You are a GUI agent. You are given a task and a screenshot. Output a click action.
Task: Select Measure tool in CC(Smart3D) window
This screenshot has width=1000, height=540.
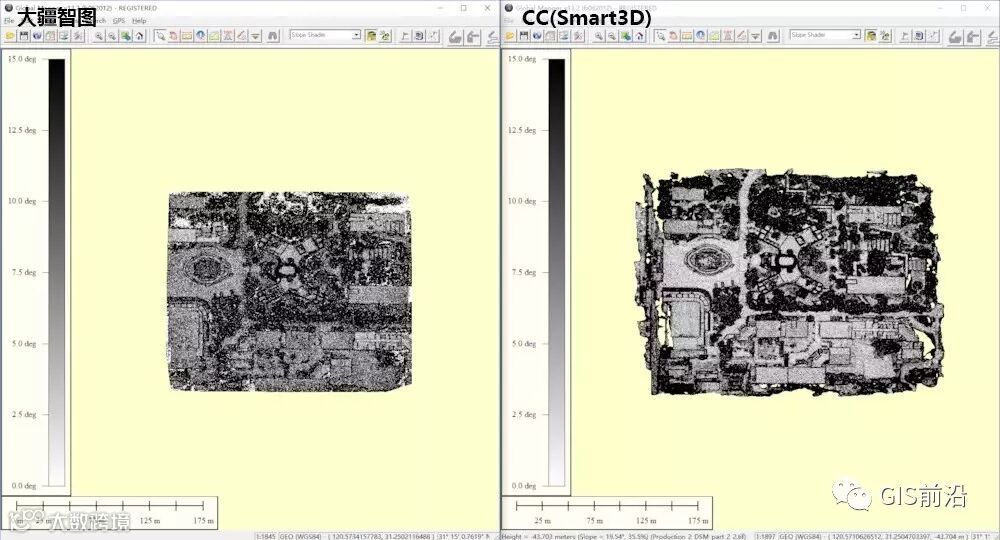(686, 36)
